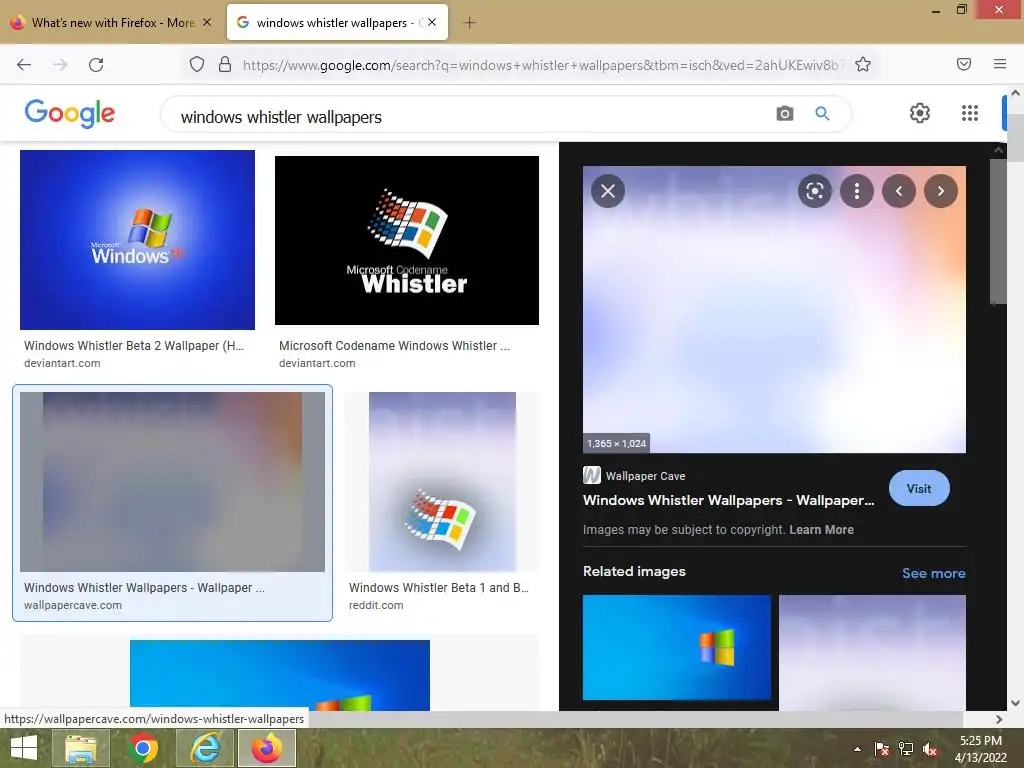Launch Google Chrome from the taskbar
Screen dimensions: 1024x768
point(142,748)
